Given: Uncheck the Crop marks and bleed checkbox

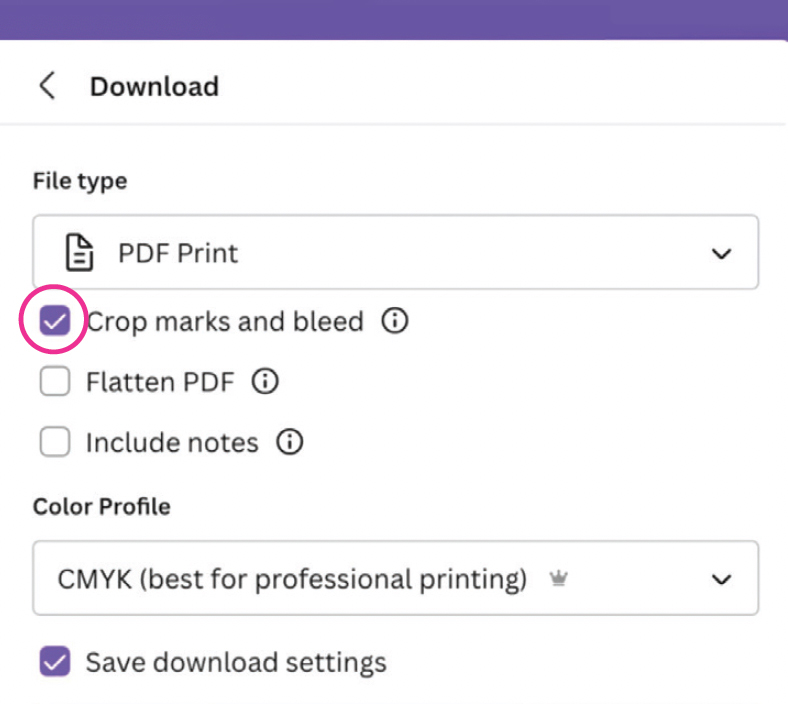Looking at the screenshot, I should [x=54, y=321].
